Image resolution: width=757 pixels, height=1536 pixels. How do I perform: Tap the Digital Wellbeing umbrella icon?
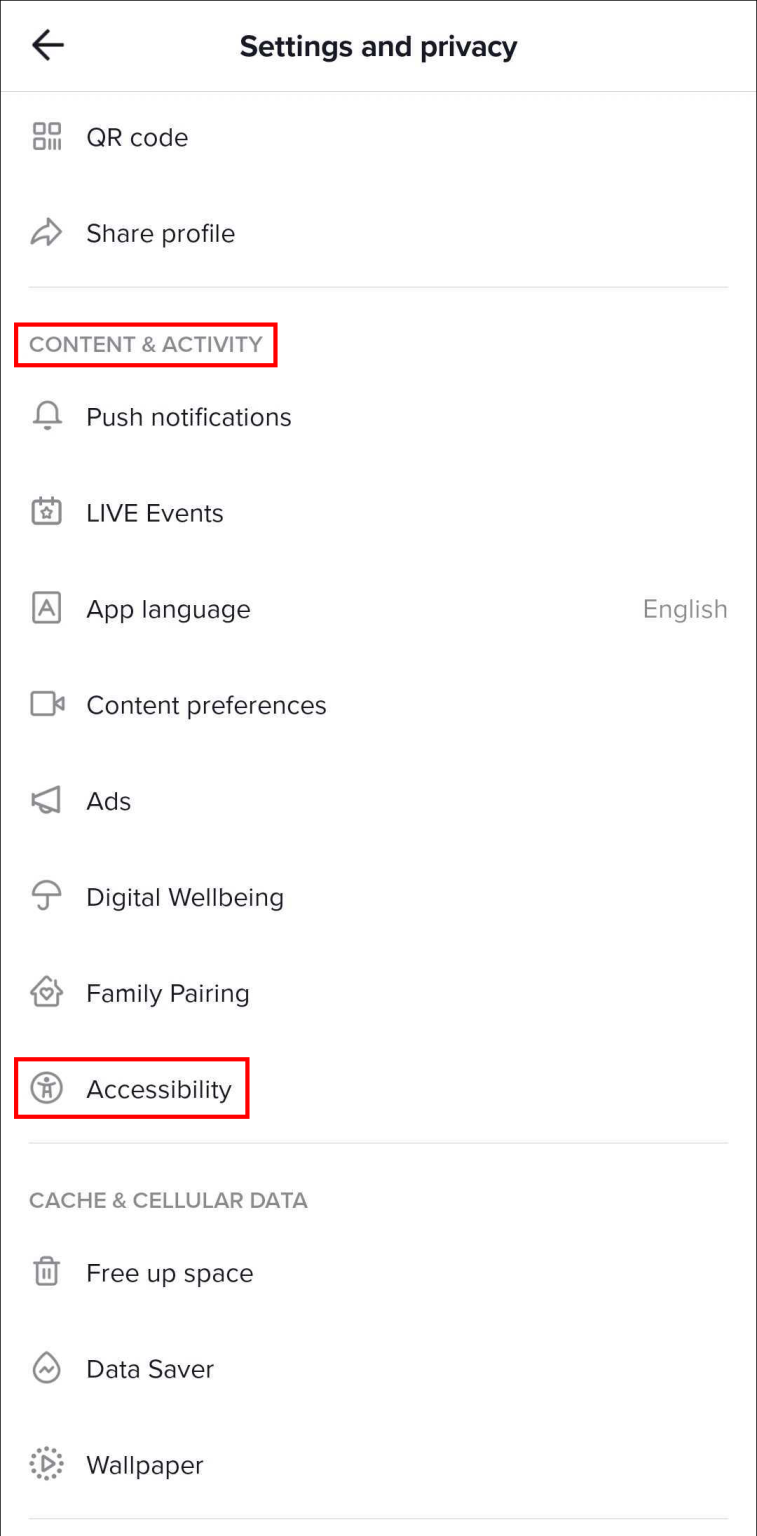click(x=47, y=897)
